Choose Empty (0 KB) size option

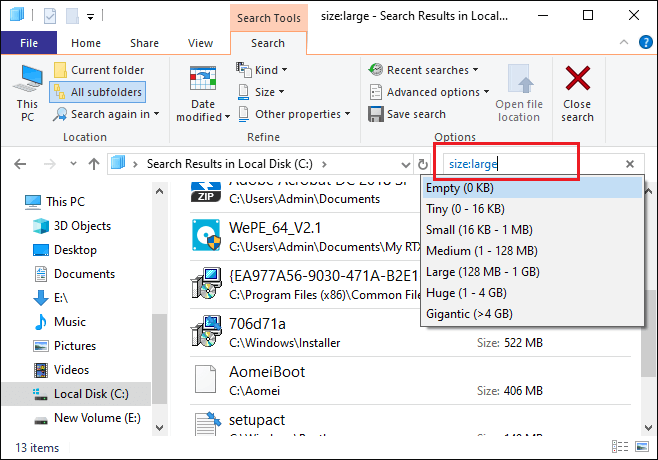(x=532, y=188)
